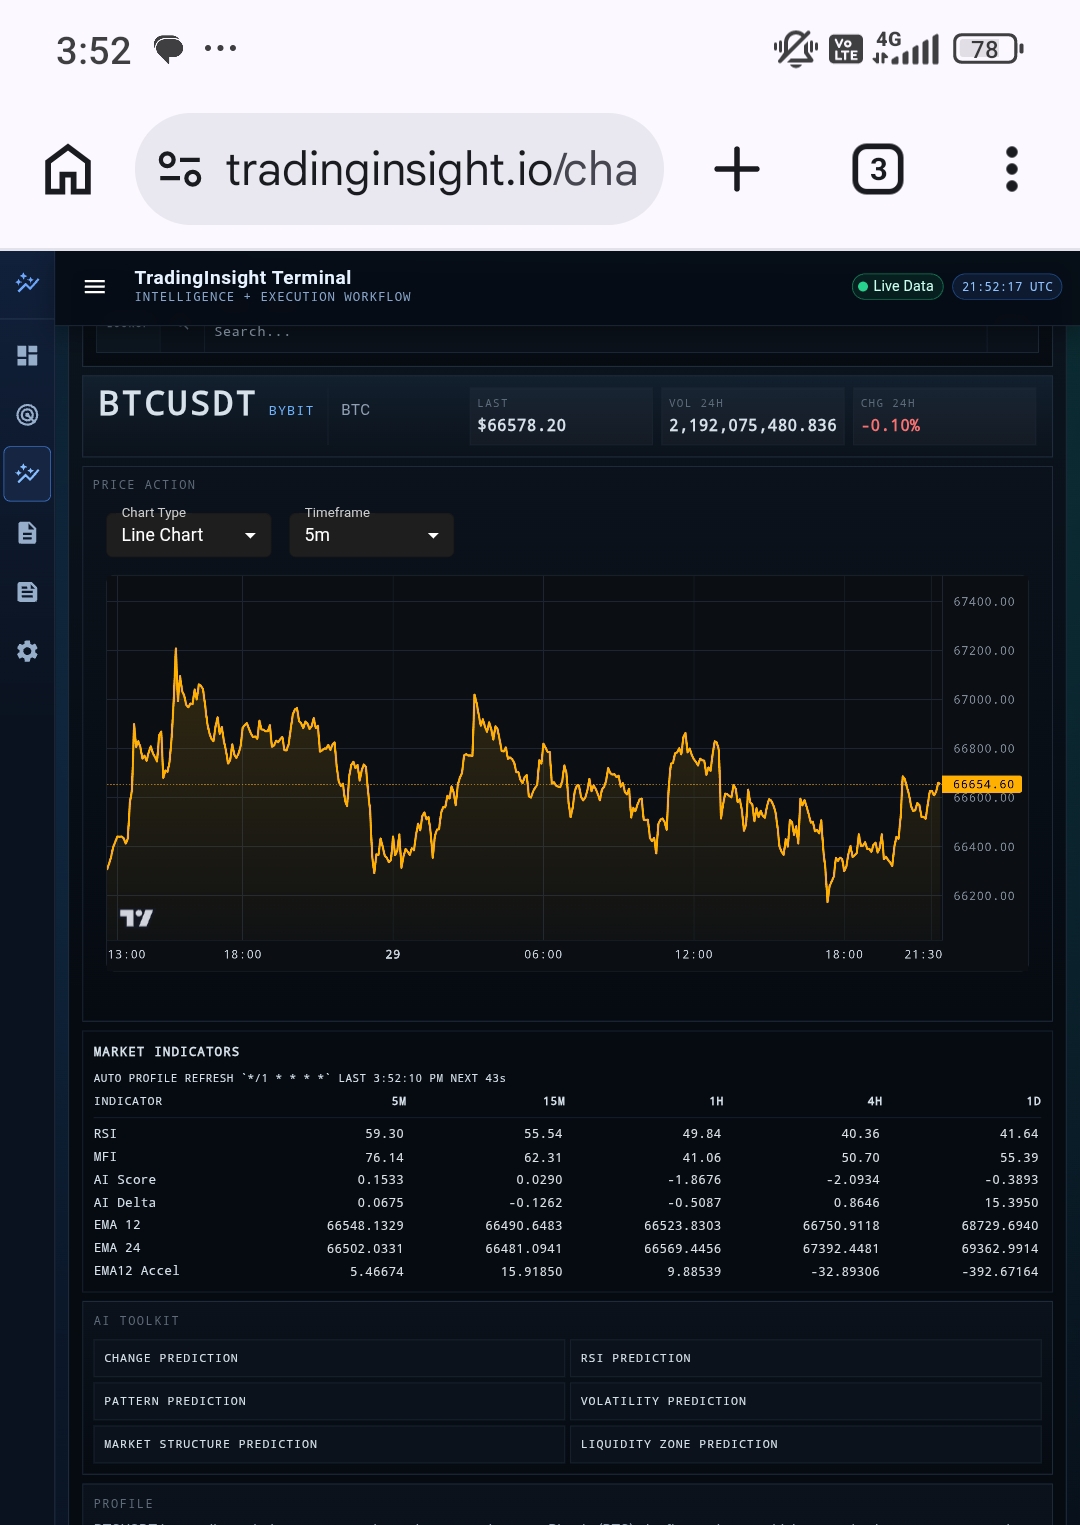Open PATTERN PREDICTION tool
Image resolution: width=1080 pixels, height=1525 pixels.
(329, 1401)
